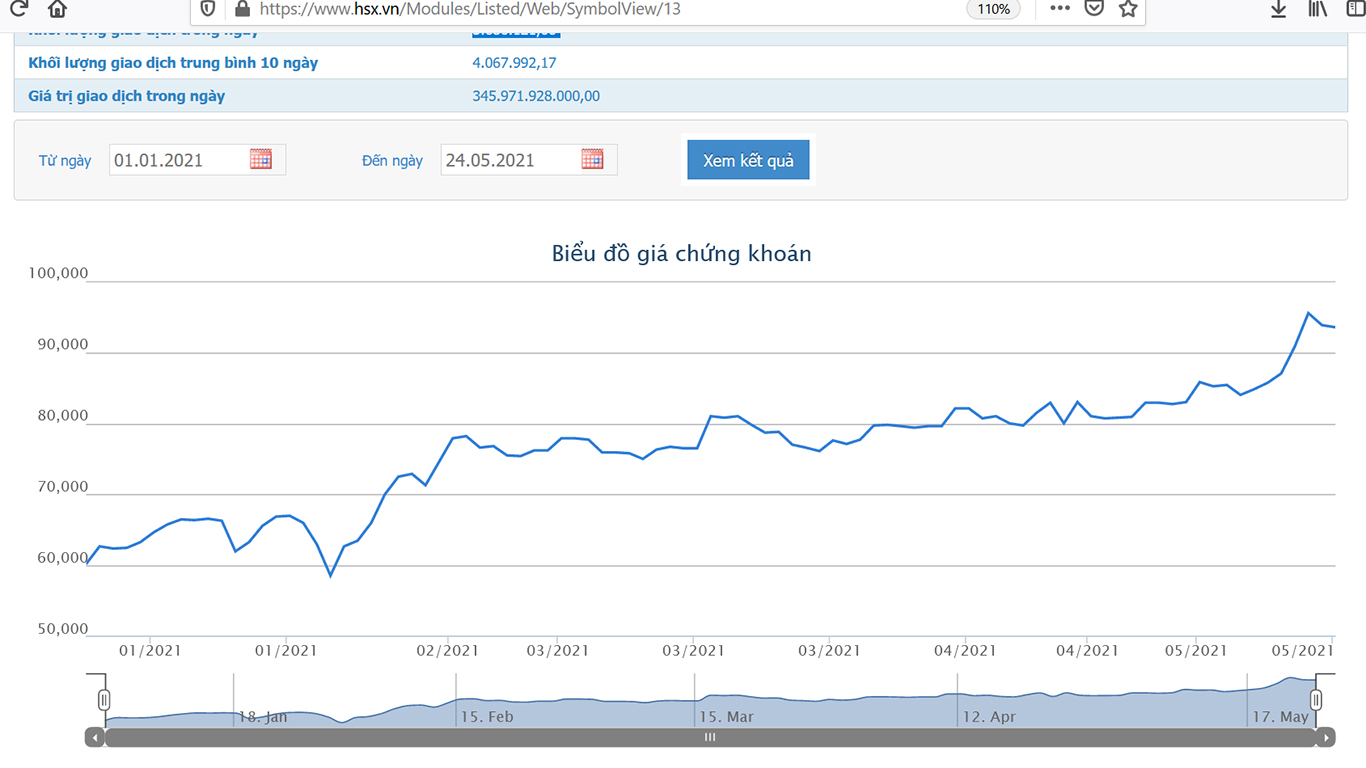Go to the browser home page
Viewport: 1366px width, 768px height.
[57, 9]
